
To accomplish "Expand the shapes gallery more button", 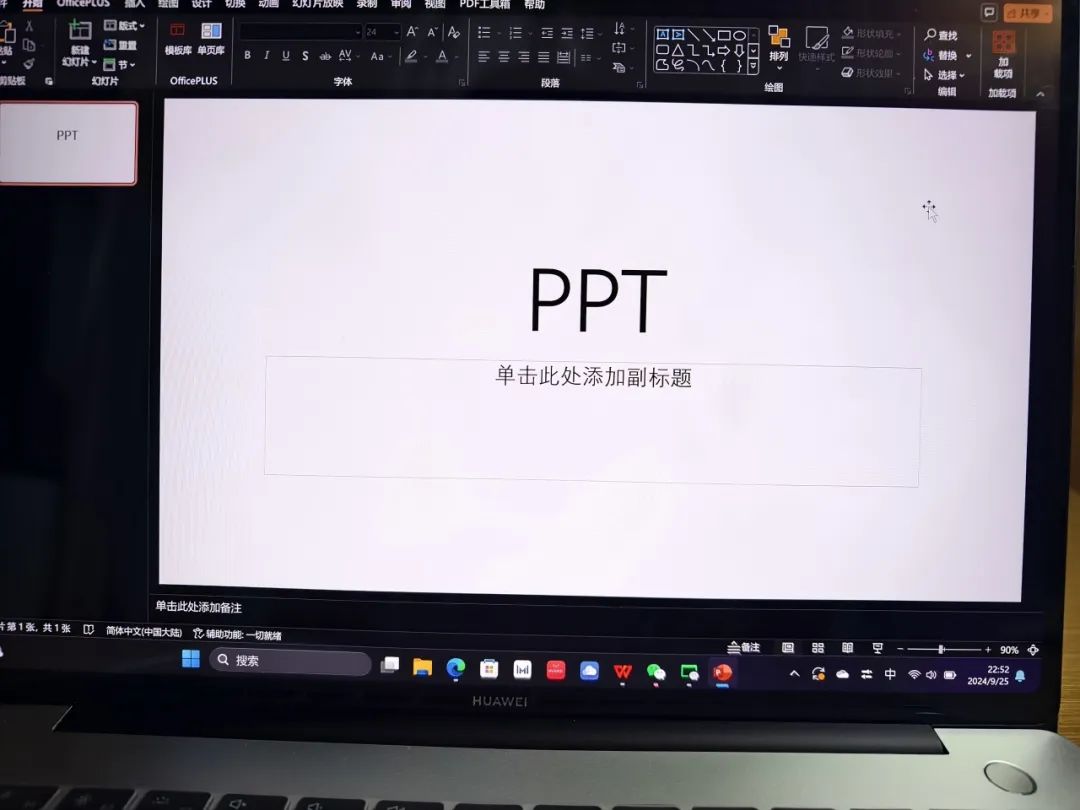I will click(754, 67).
